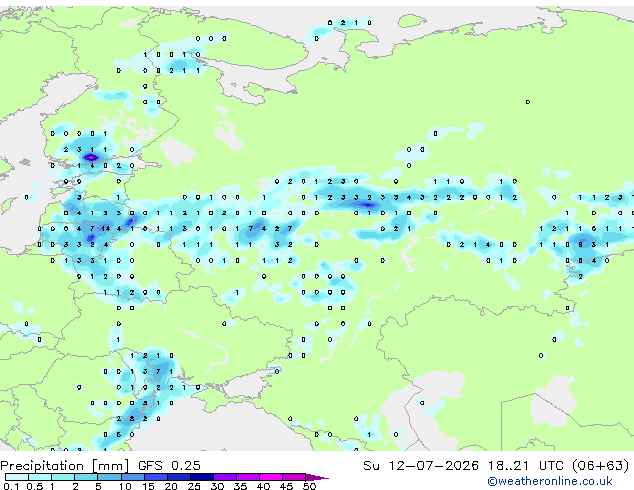Click the '(06+63)' forecast run label
This screenshot has height=490, width=634.
pos(600,466)
